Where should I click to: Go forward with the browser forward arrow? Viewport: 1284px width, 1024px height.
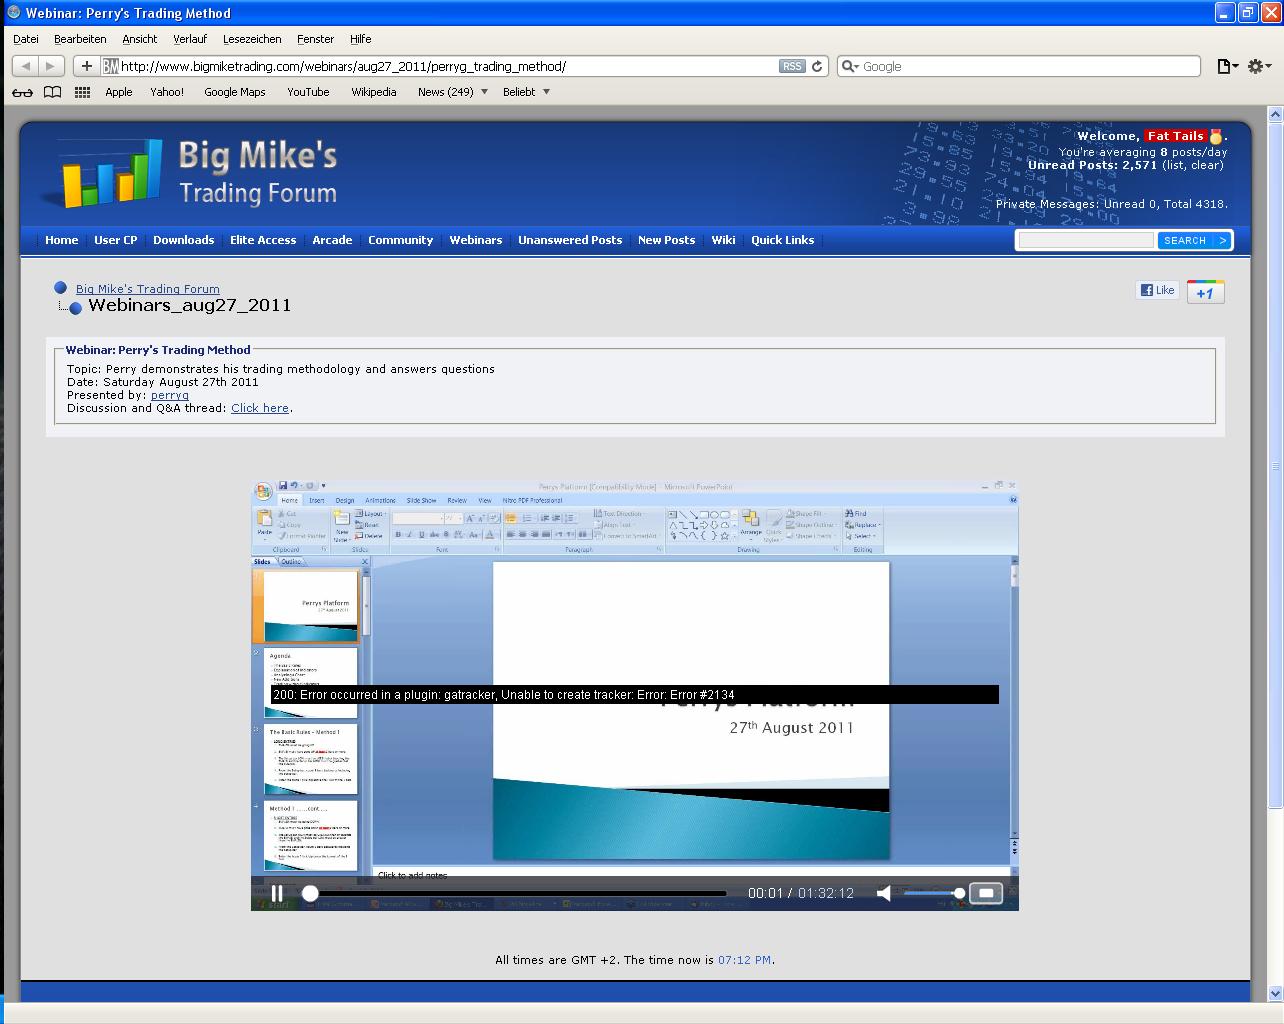tap(51, 66)
